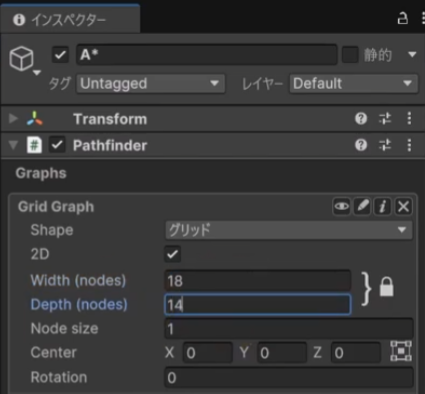The width and height of the screenshot is (425, 394).
Task: Open Transform preset sliders icon
Action: [x=385, y=119]
